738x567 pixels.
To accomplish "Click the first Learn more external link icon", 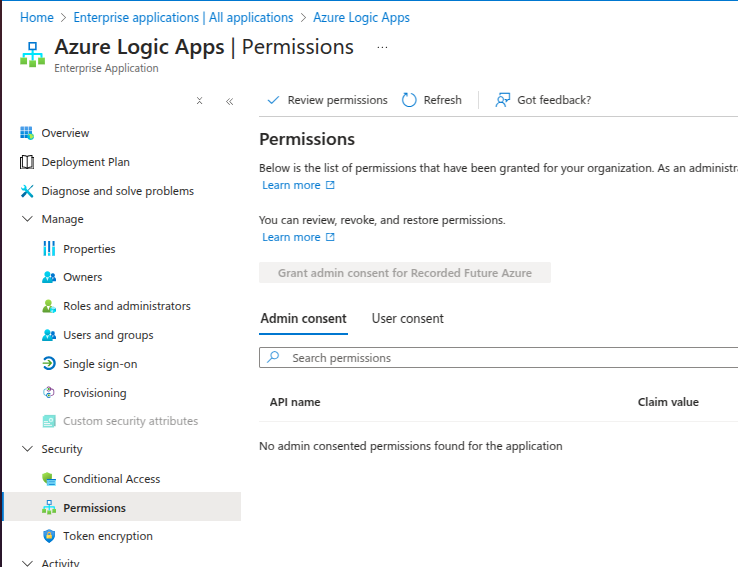I will point(330,185).
